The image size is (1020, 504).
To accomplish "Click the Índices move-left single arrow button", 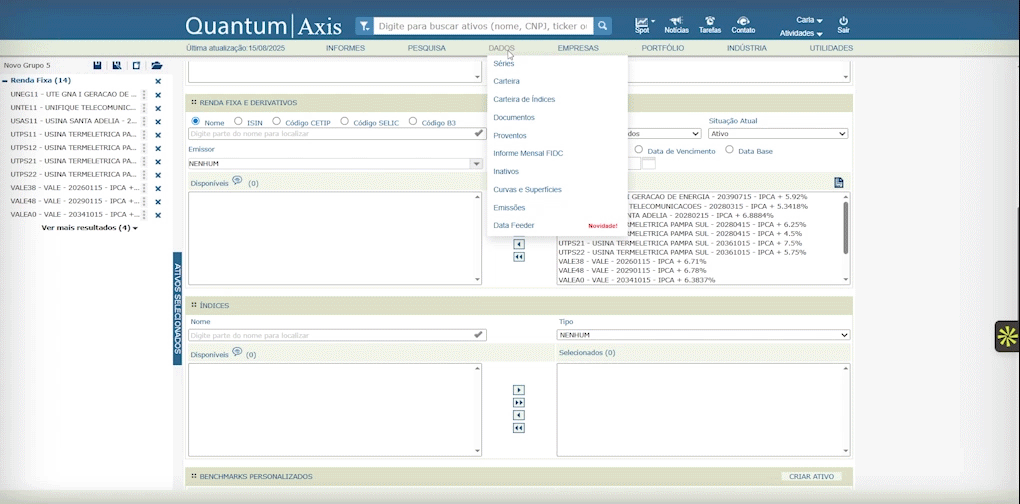I will 518,416.
